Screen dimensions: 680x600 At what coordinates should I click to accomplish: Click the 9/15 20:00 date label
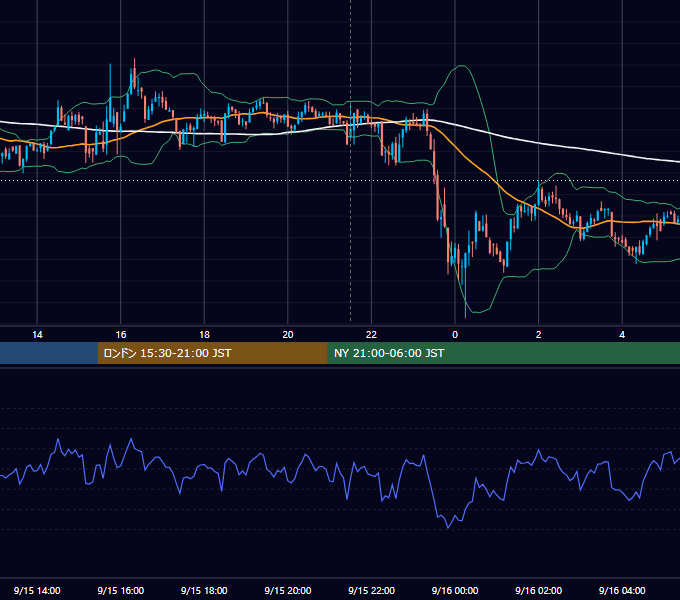(288, 590)
